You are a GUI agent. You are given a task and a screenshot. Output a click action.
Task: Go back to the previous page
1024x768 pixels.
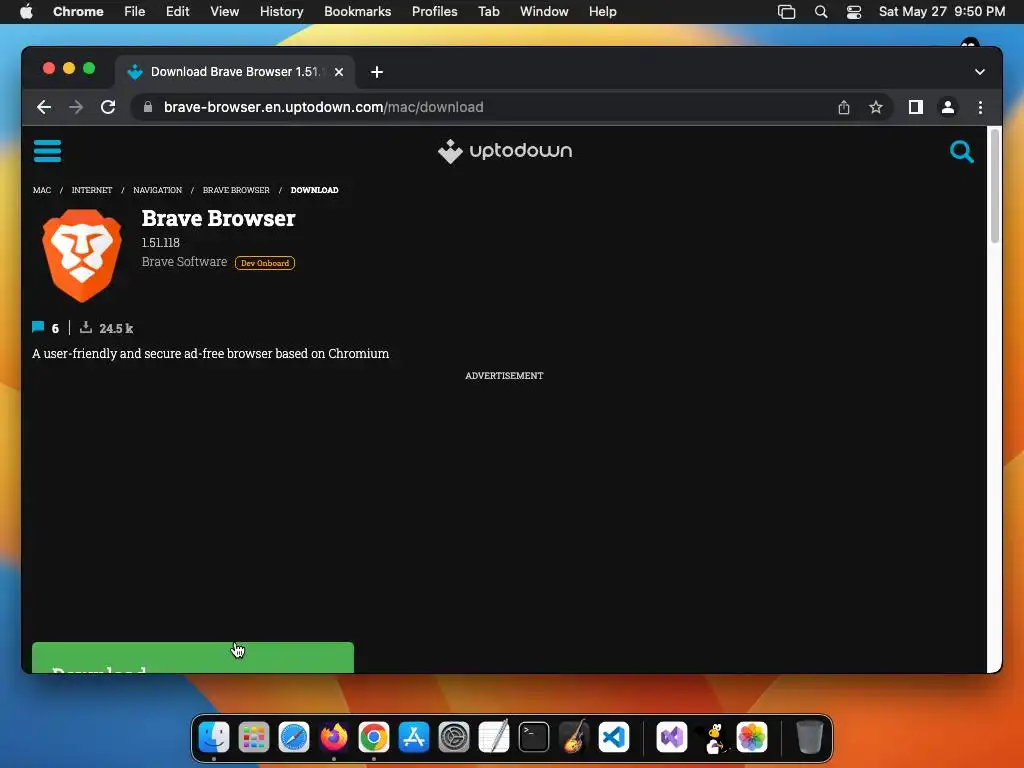(x=44, y=107)
